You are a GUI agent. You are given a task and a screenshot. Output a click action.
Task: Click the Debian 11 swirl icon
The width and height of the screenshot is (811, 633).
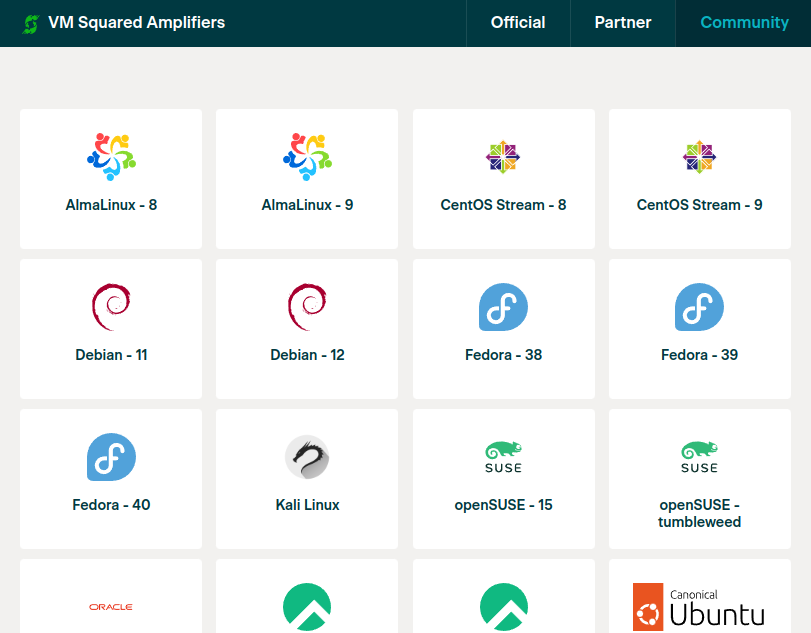pyautogui.click(x=111, y=307)
